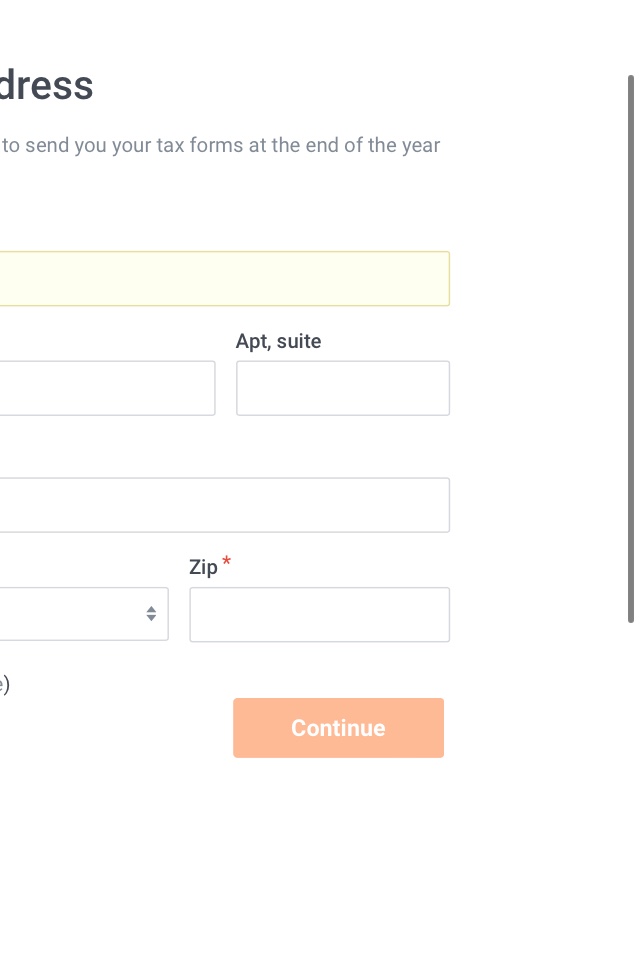The height and width of the screenshot is (974, 640).
Task: Expand the combo box above the partial text
Action: (80, 614)
